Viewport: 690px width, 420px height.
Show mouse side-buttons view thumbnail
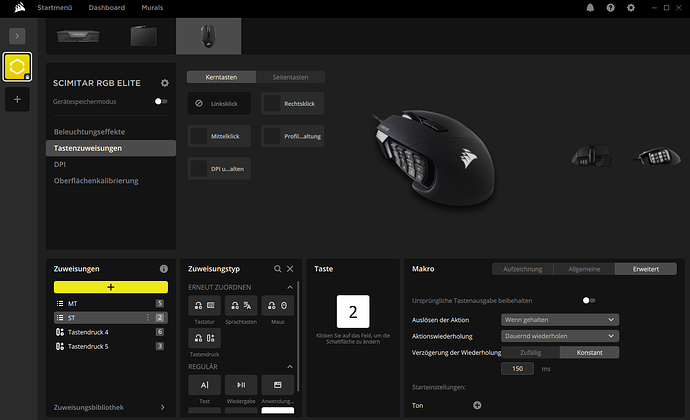point(657,156)
